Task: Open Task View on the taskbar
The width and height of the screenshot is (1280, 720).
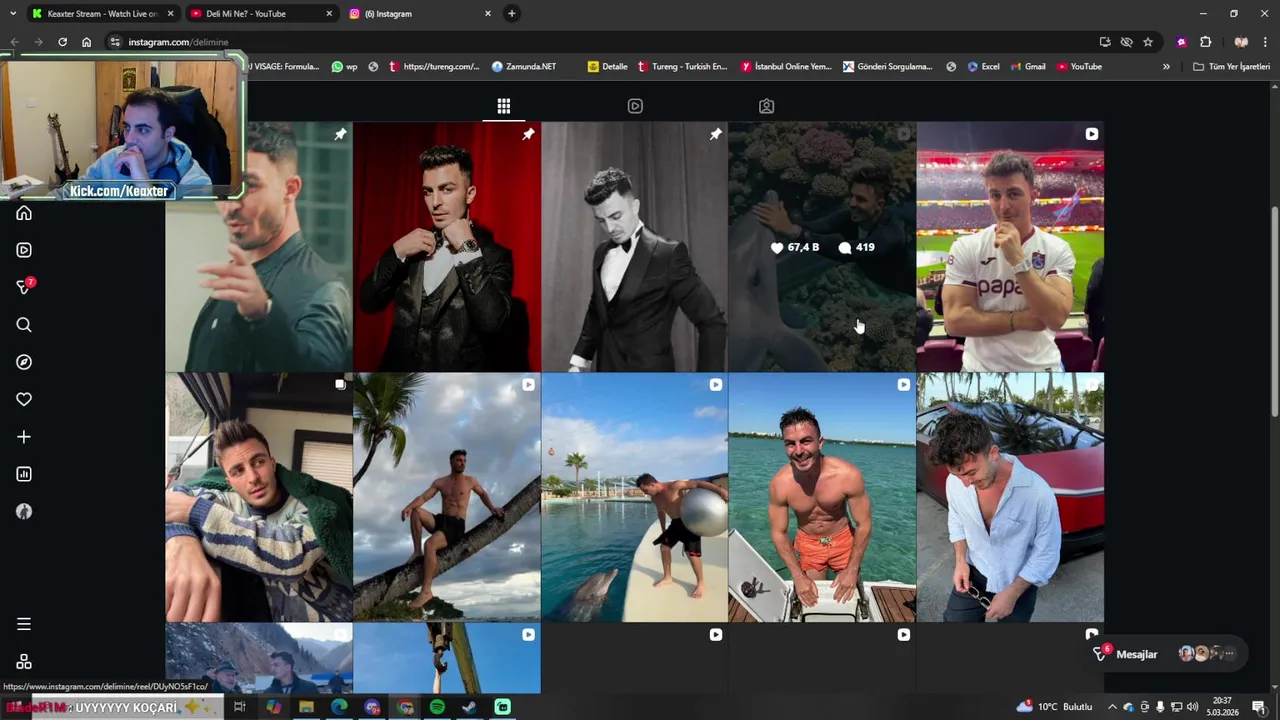Action: pos(240,707)
